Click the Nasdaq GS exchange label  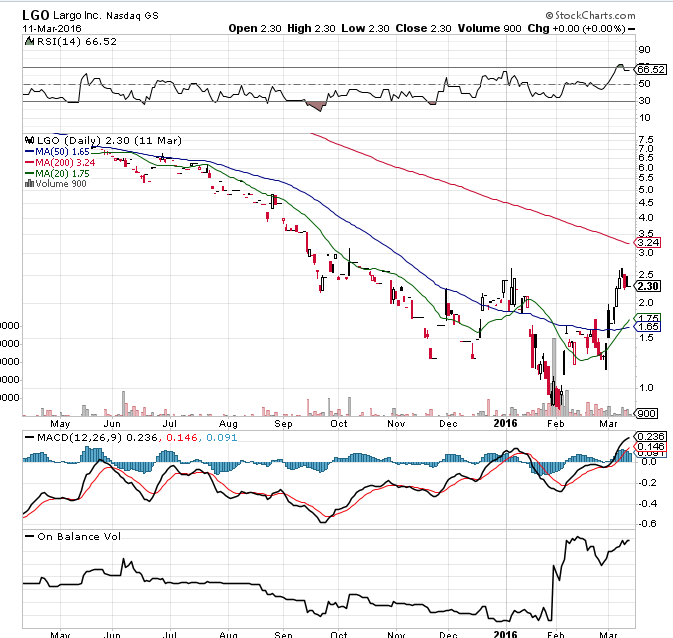pyautogui.click(x=133, y=16)
